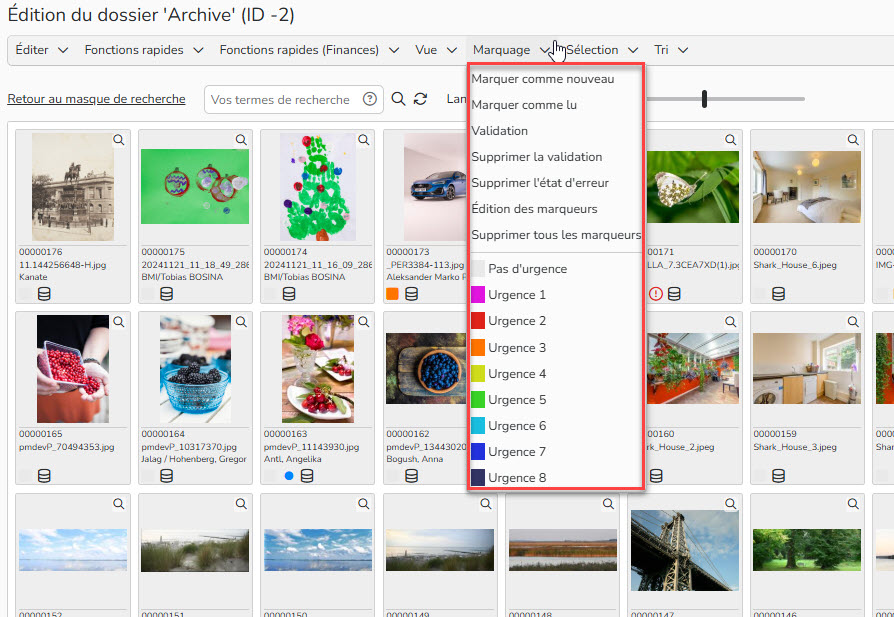This screenshot has width=894, height=617.
Task: Click author text Jalag / Hohenberg, Gregor
Action: [x=194, y=459]
